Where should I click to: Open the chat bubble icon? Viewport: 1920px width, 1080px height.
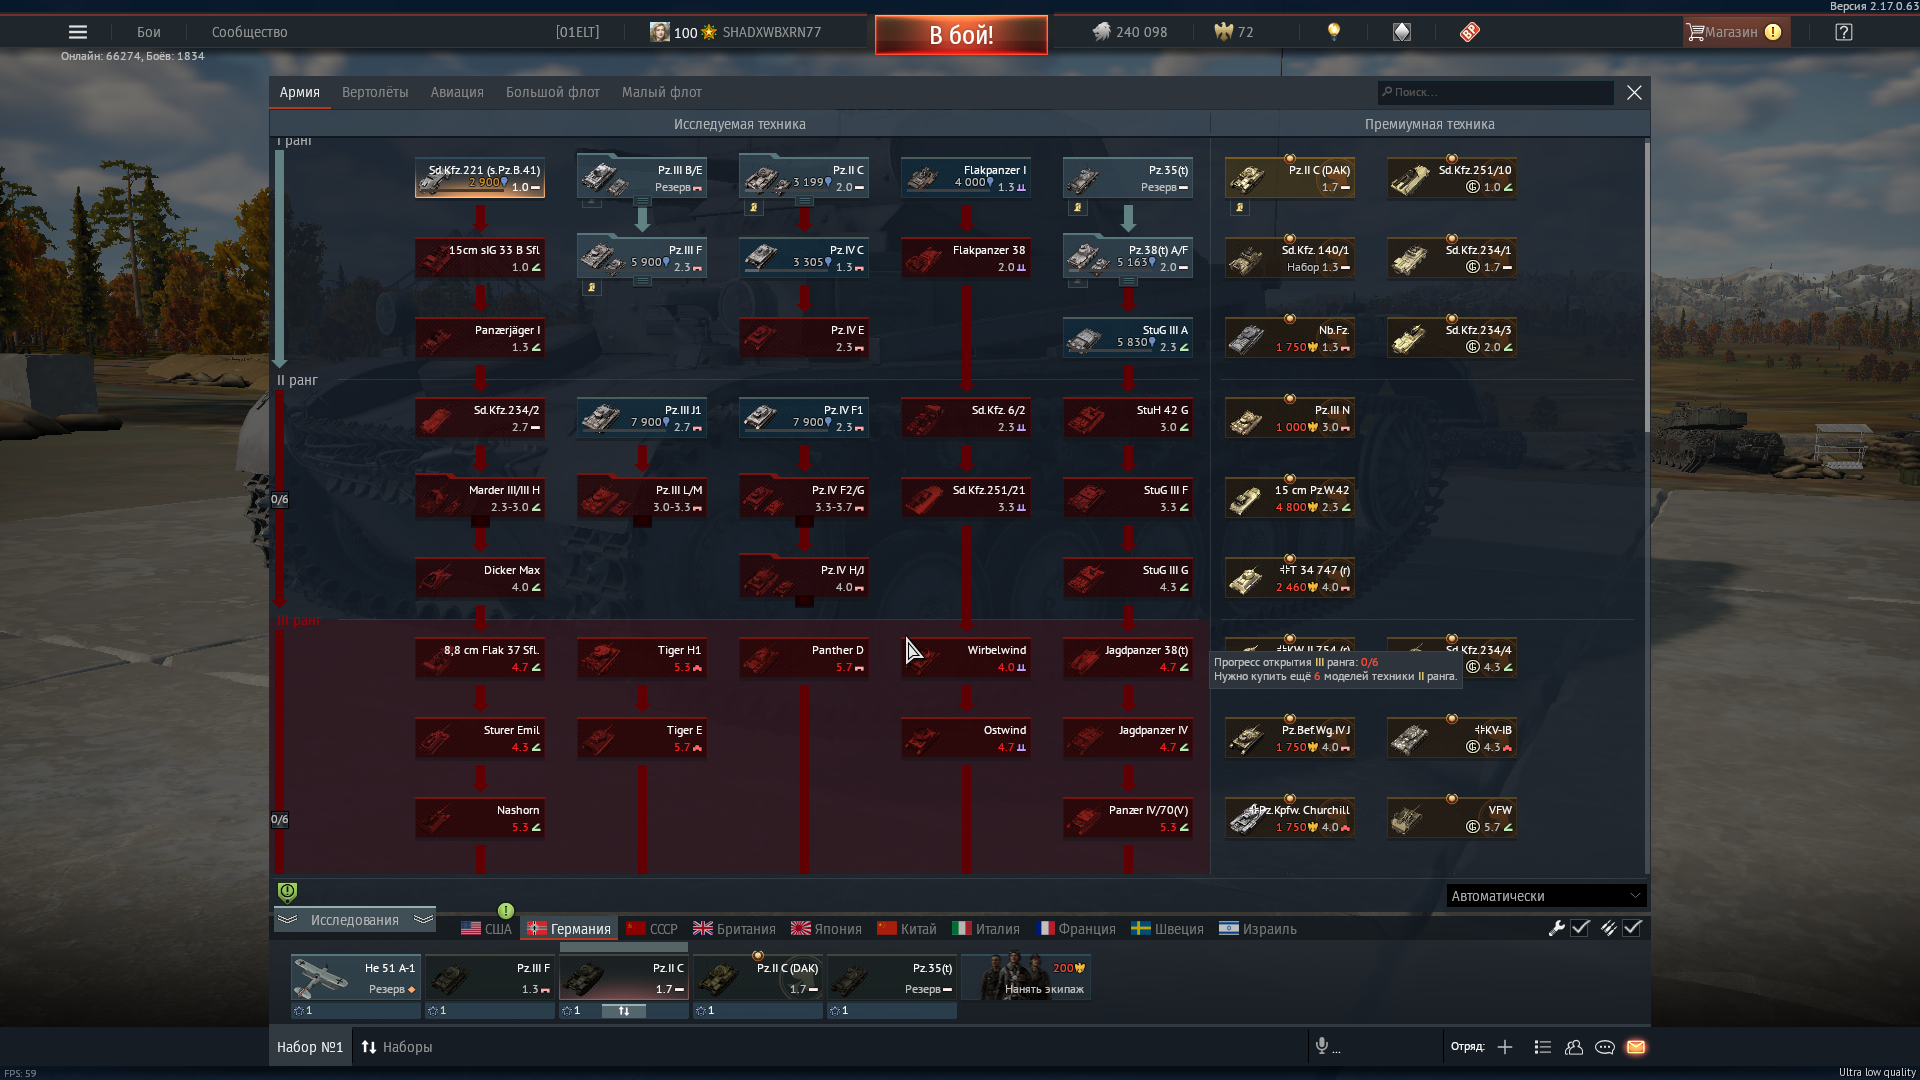(1605, 1047)
